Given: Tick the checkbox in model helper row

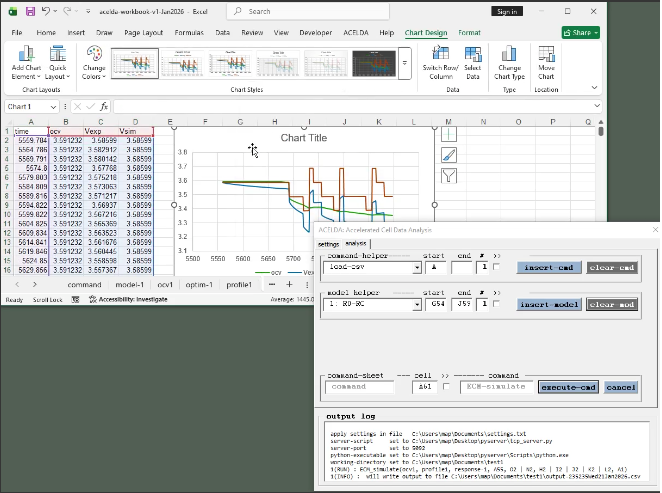Looking at the screenshot, I should [x=497, y=305].
